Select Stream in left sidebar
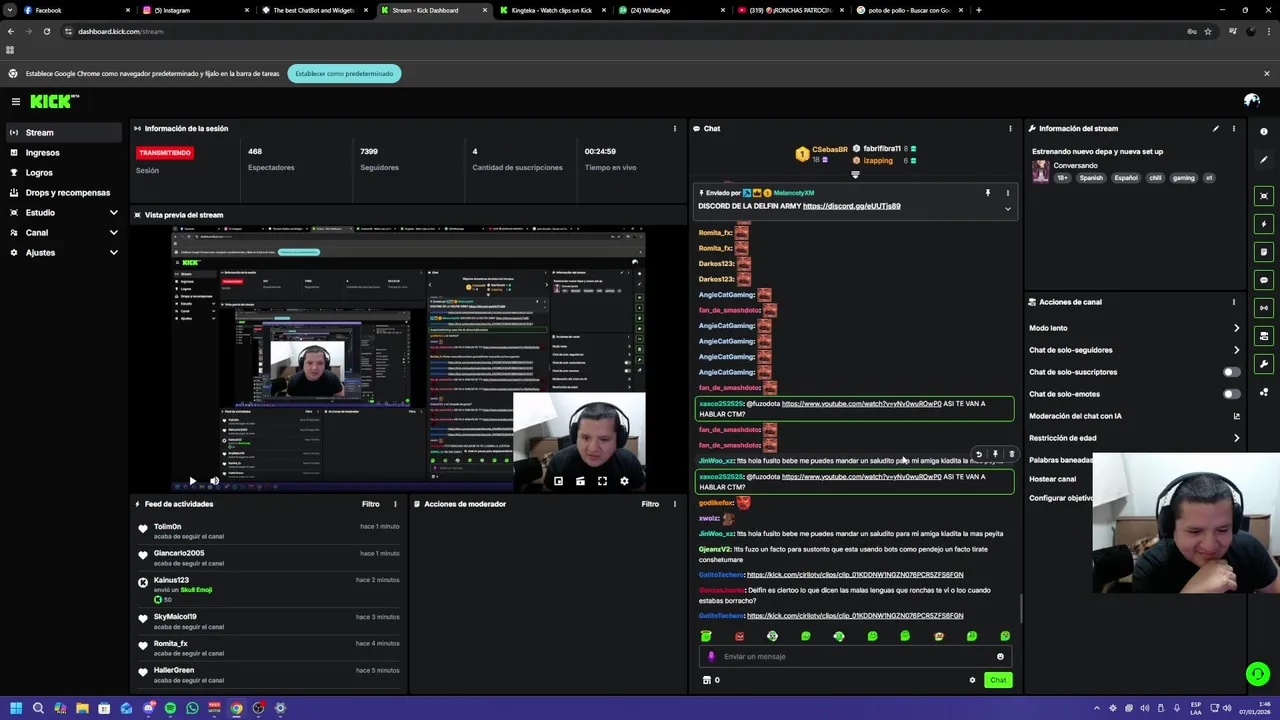This screenshot has width=1280, height=720. click(64, 132)
